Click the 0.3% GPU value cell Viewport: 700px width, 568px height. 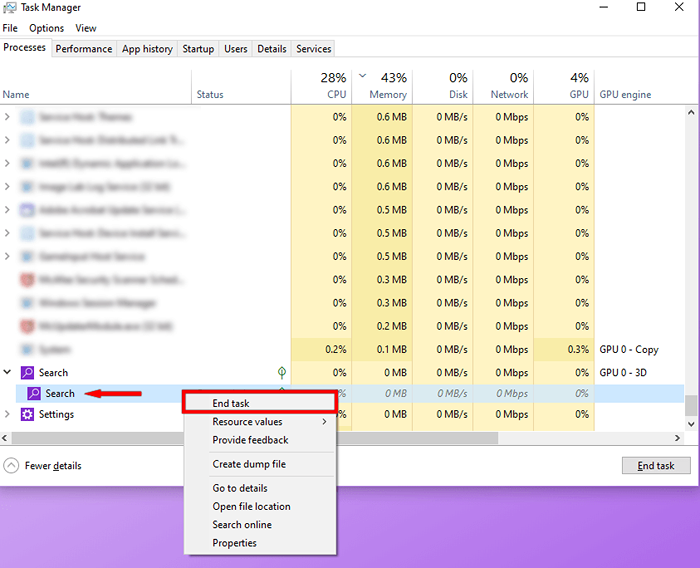coord(564,349)
